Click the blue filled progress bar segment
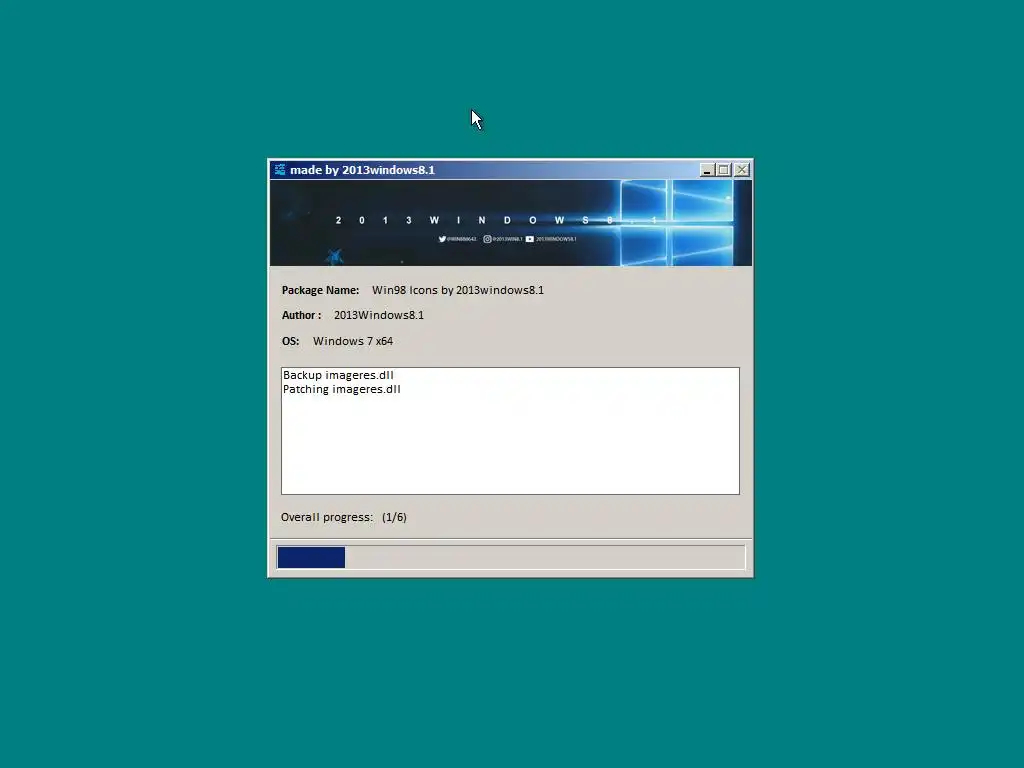This screenshot has height=768, width=1024. pos(311,558)
